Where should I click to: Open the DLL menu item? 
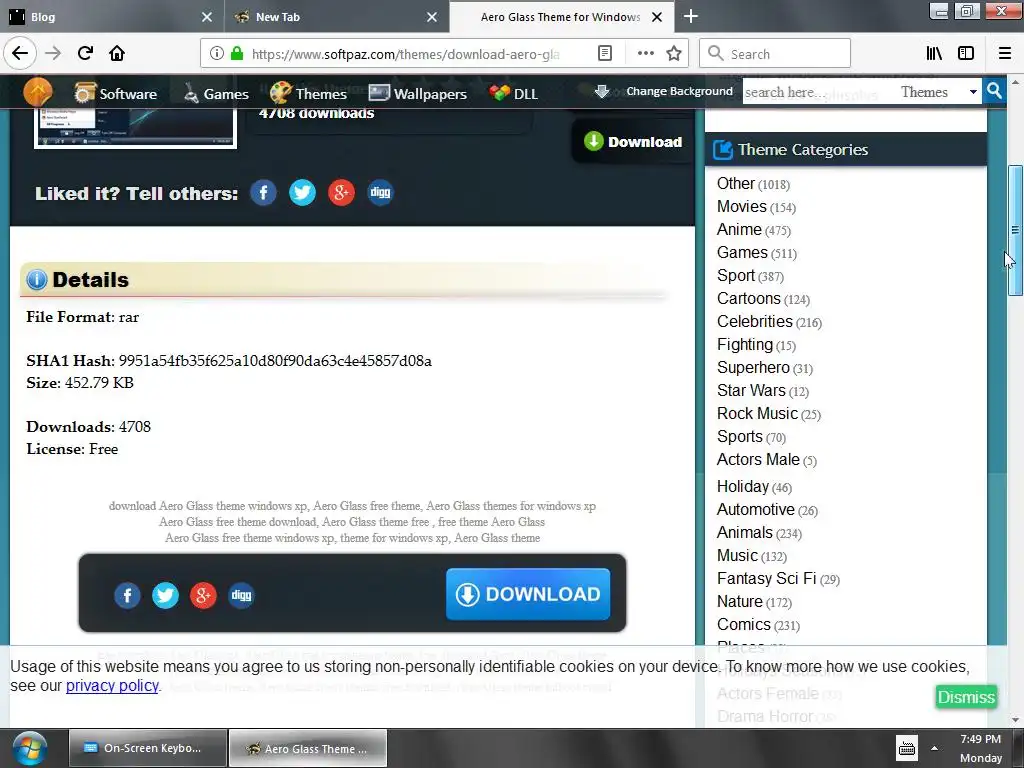pos(513,93)
